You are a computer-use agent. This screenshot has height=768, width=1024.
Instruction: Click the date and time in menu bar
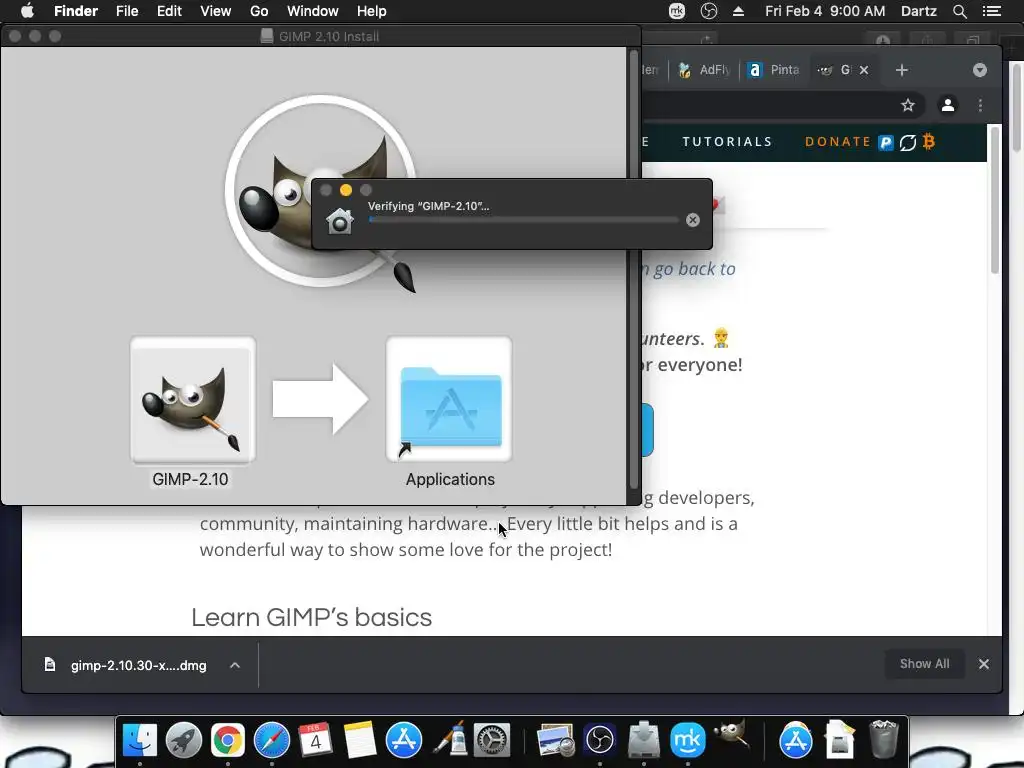(825, 11)
